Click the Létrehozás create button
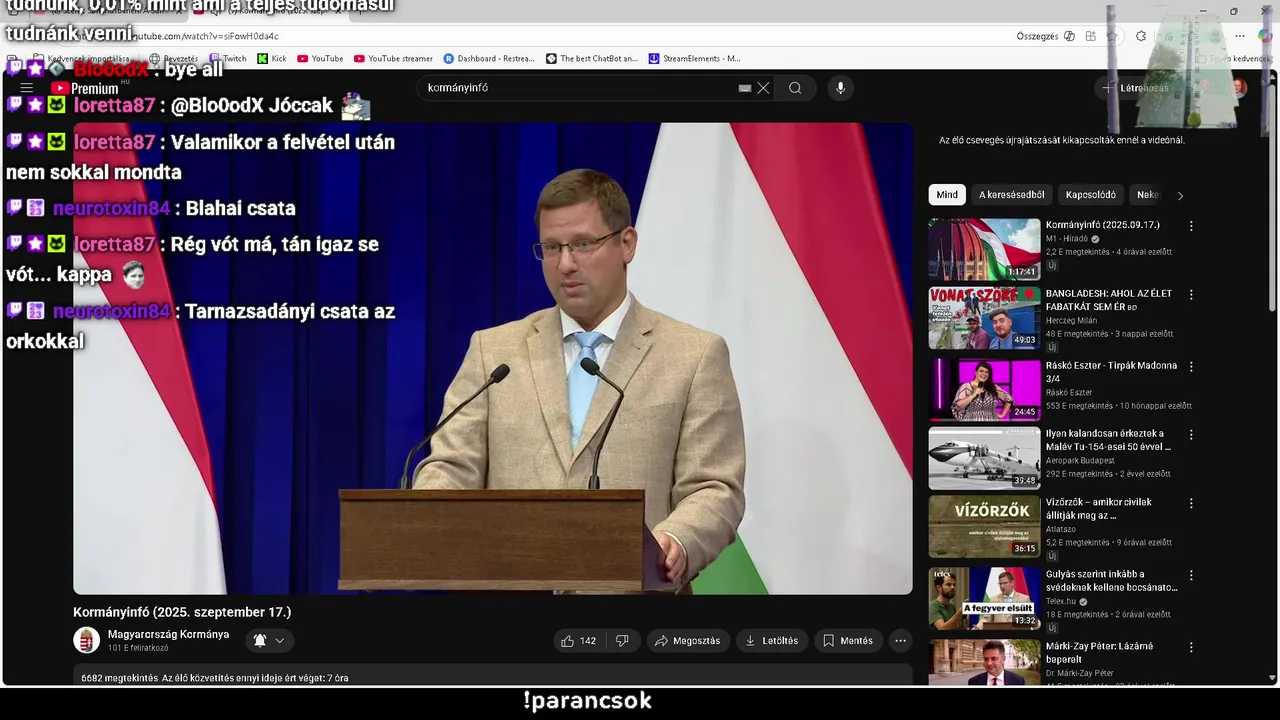This screenshot has width=1280, height=720. tap(1136, 88)
